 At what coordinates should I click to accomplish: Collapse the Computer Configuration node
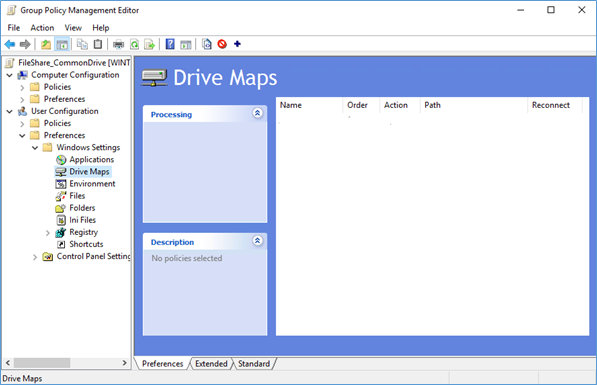(x=10, y=75)
